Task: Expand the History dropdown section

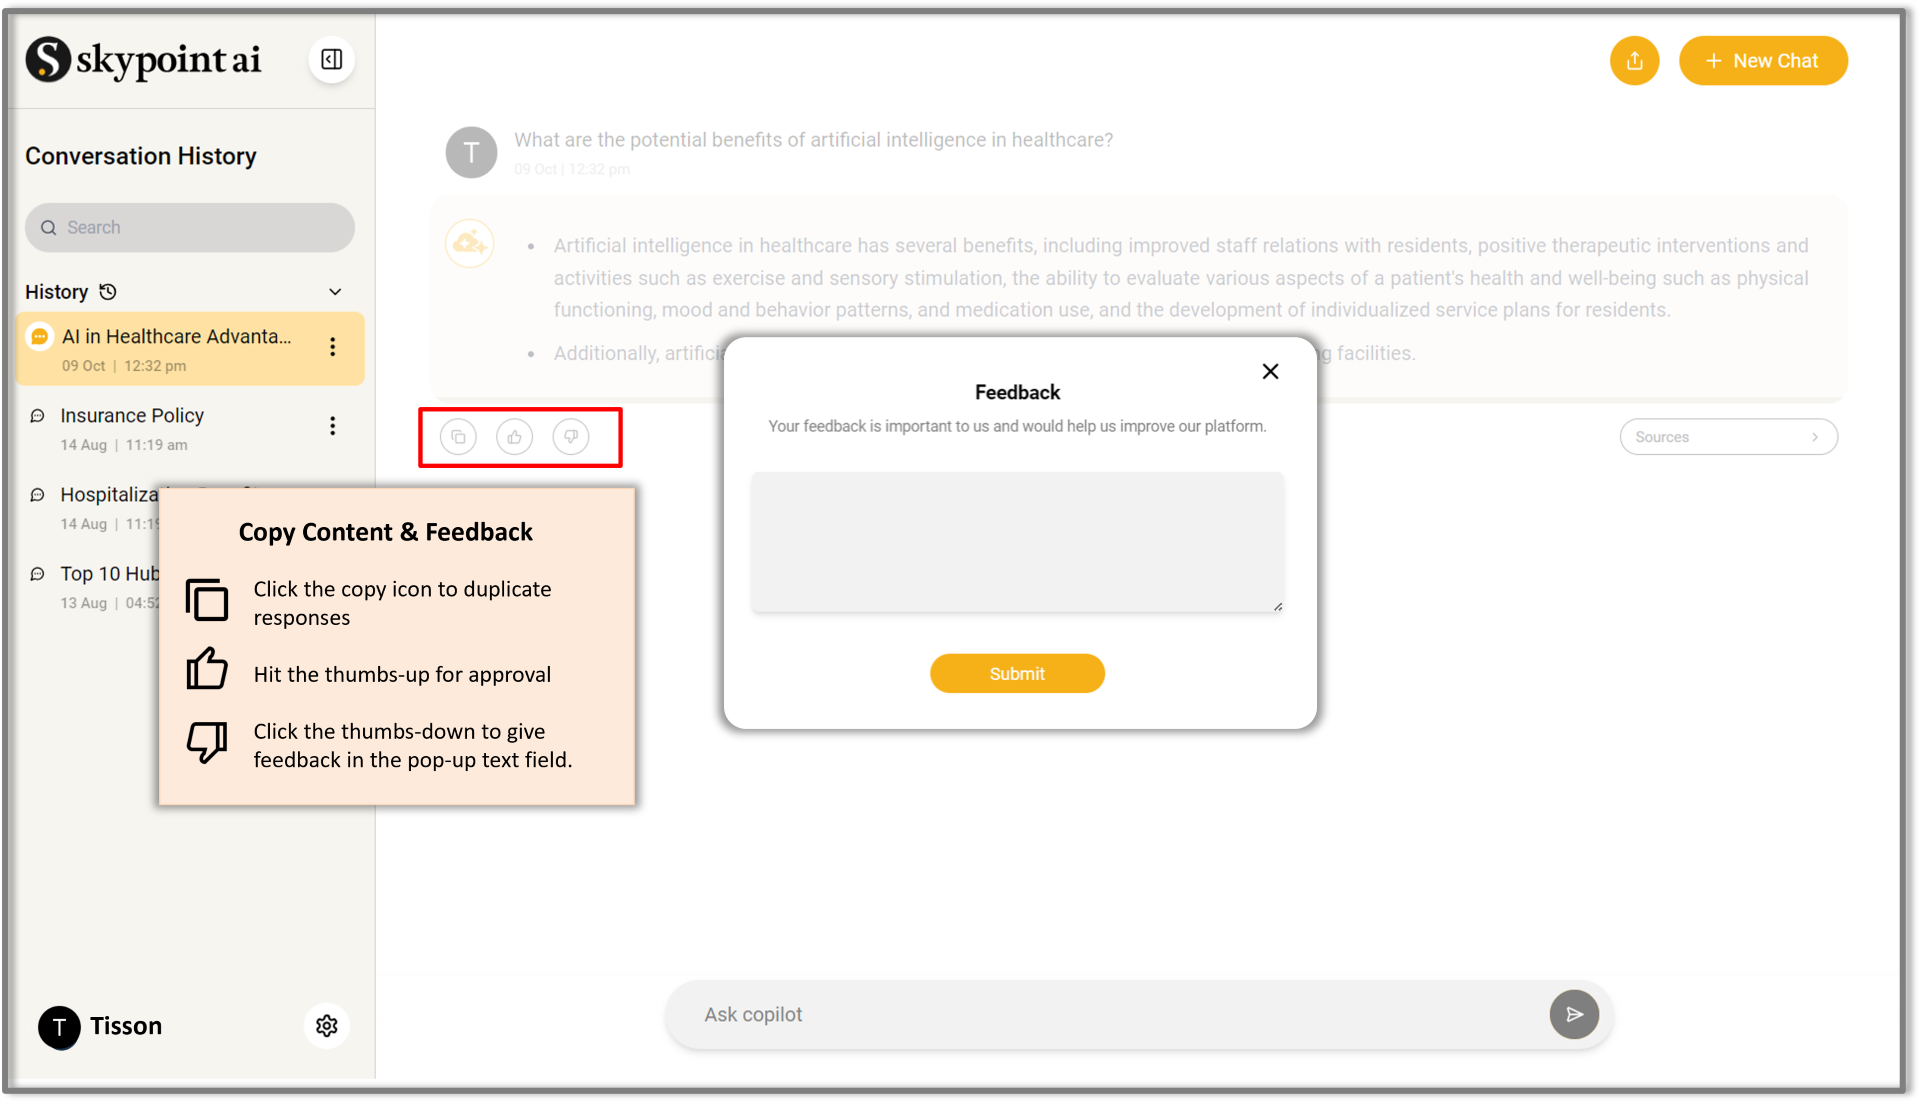Action: (338, 290)
